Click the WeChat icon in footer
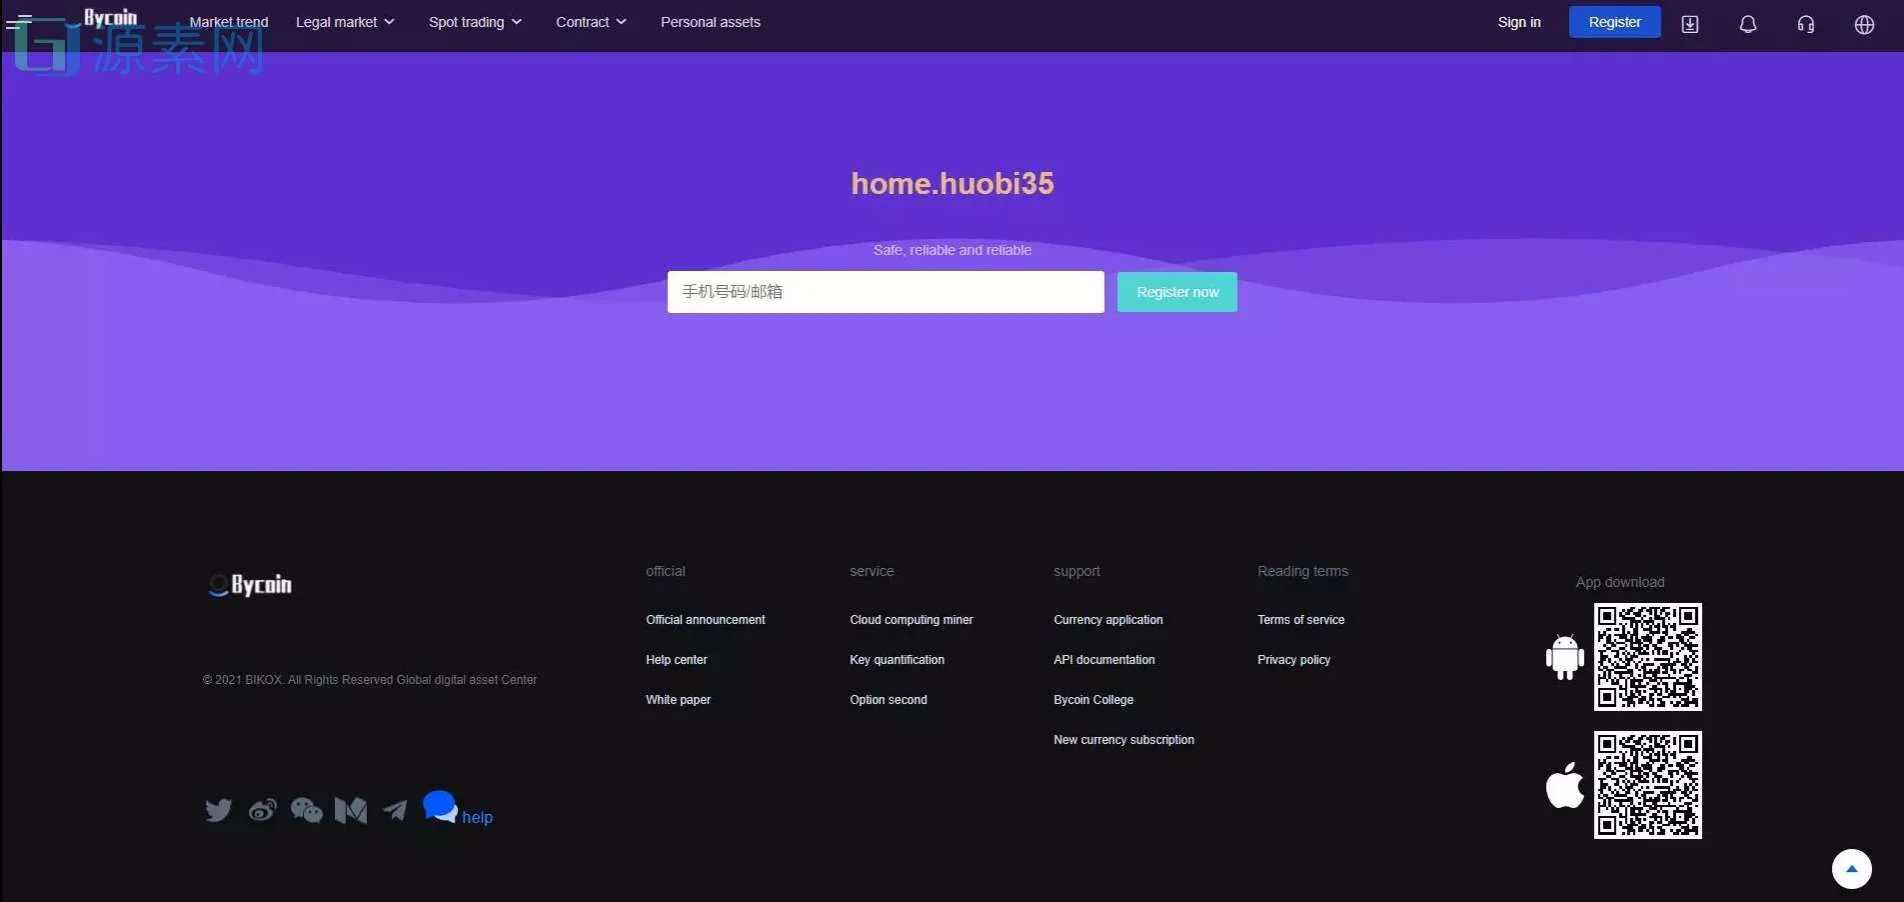The height and width of the screenshot is (902, 1904). 306,809
